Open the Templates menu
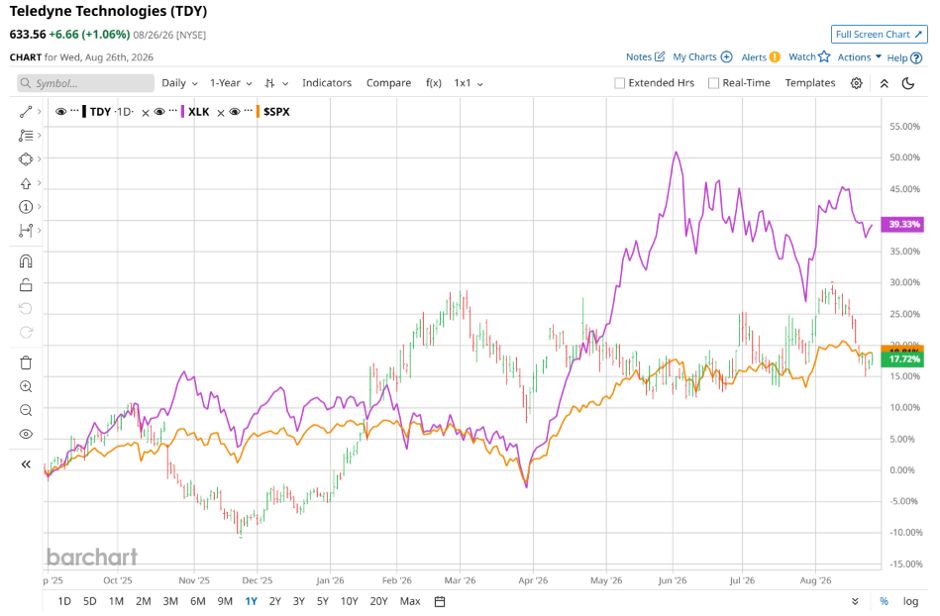 pos(810,83)
